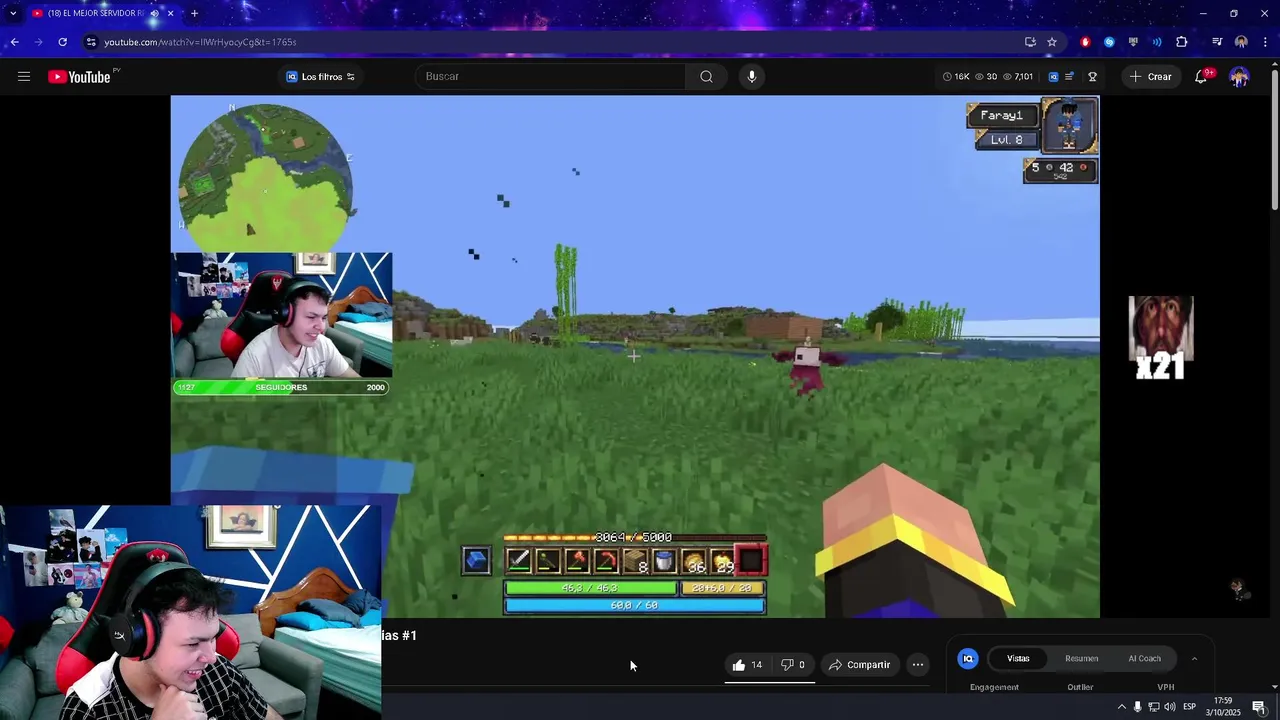This screenshot has height=720, width=1280.
Task: Click the vidIQ round logo in stats panel
Action: (967, 659)
